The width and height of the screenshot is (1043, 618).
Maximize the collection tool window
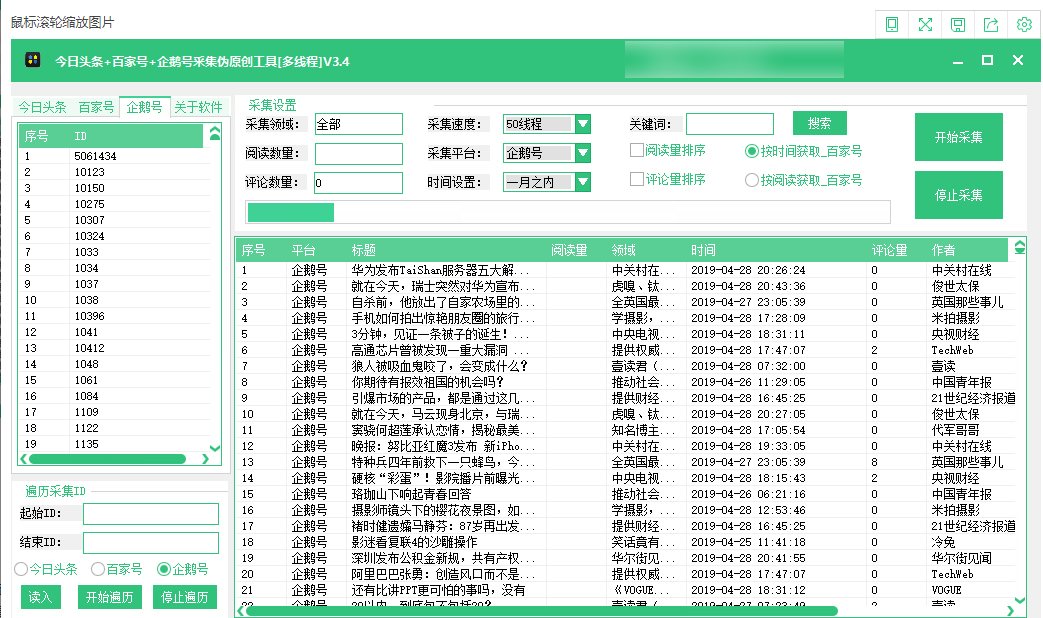tap(988, 61)
